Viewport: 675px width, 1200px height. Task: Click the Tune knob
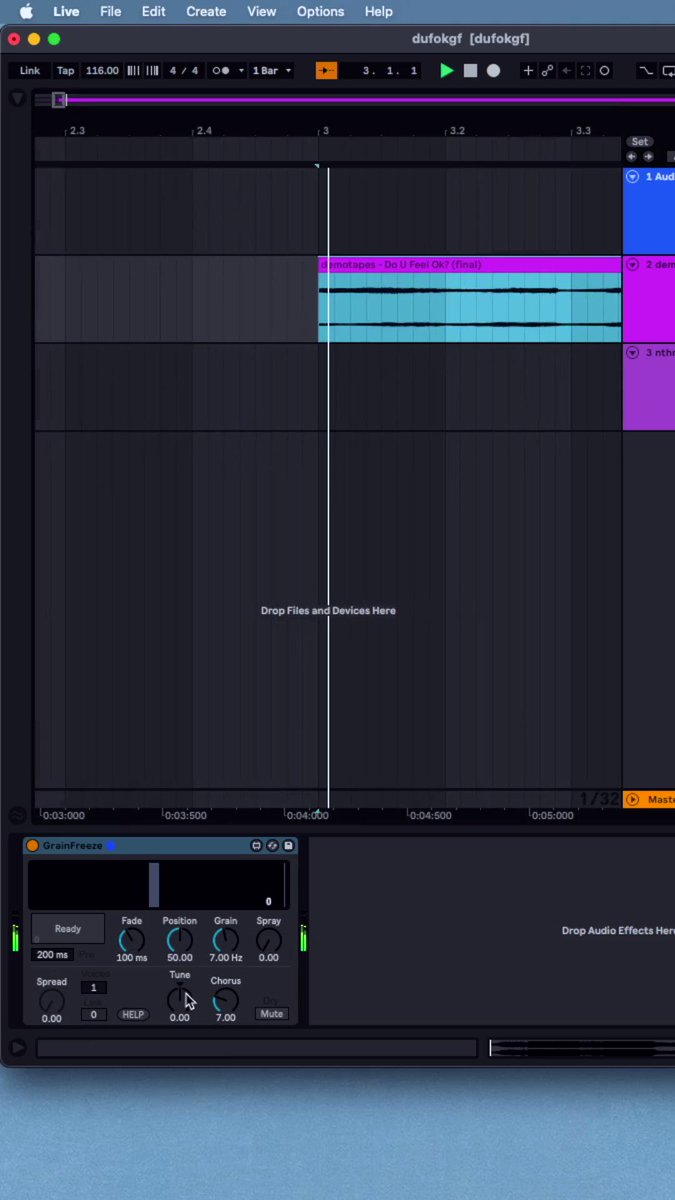(x=179, y=998)
